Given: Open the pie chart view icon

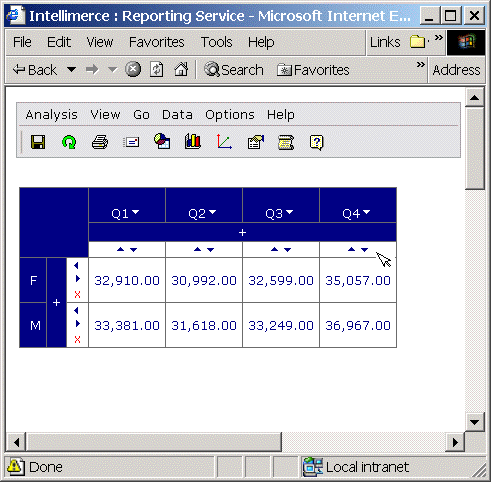Looking at the screenshot, I should pos(162,141).
